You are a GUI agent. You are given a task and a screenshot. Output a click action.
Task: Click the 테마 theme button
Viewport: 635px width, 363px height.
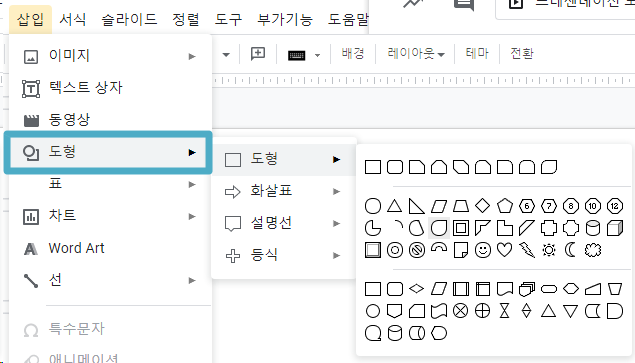click(x=477, y=53)
